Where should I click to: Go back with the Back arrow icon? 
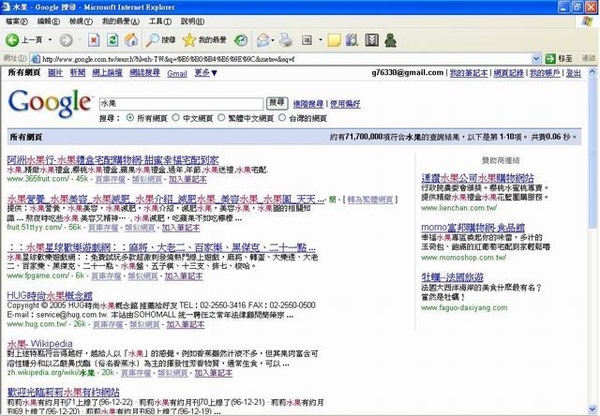click(12, 40)
